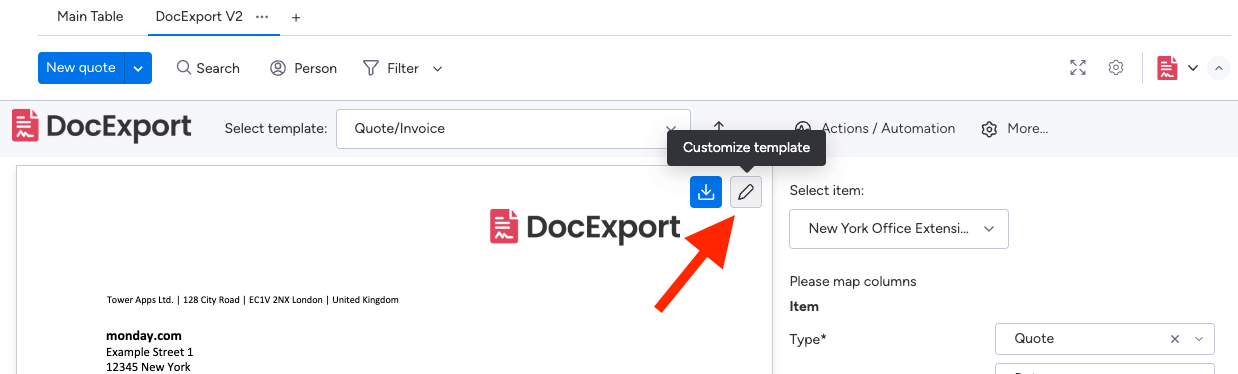Image resolution: width=1238 pixels, height=374 pixels.
Task: Open the Main Table tab
Action: (90, 17)
